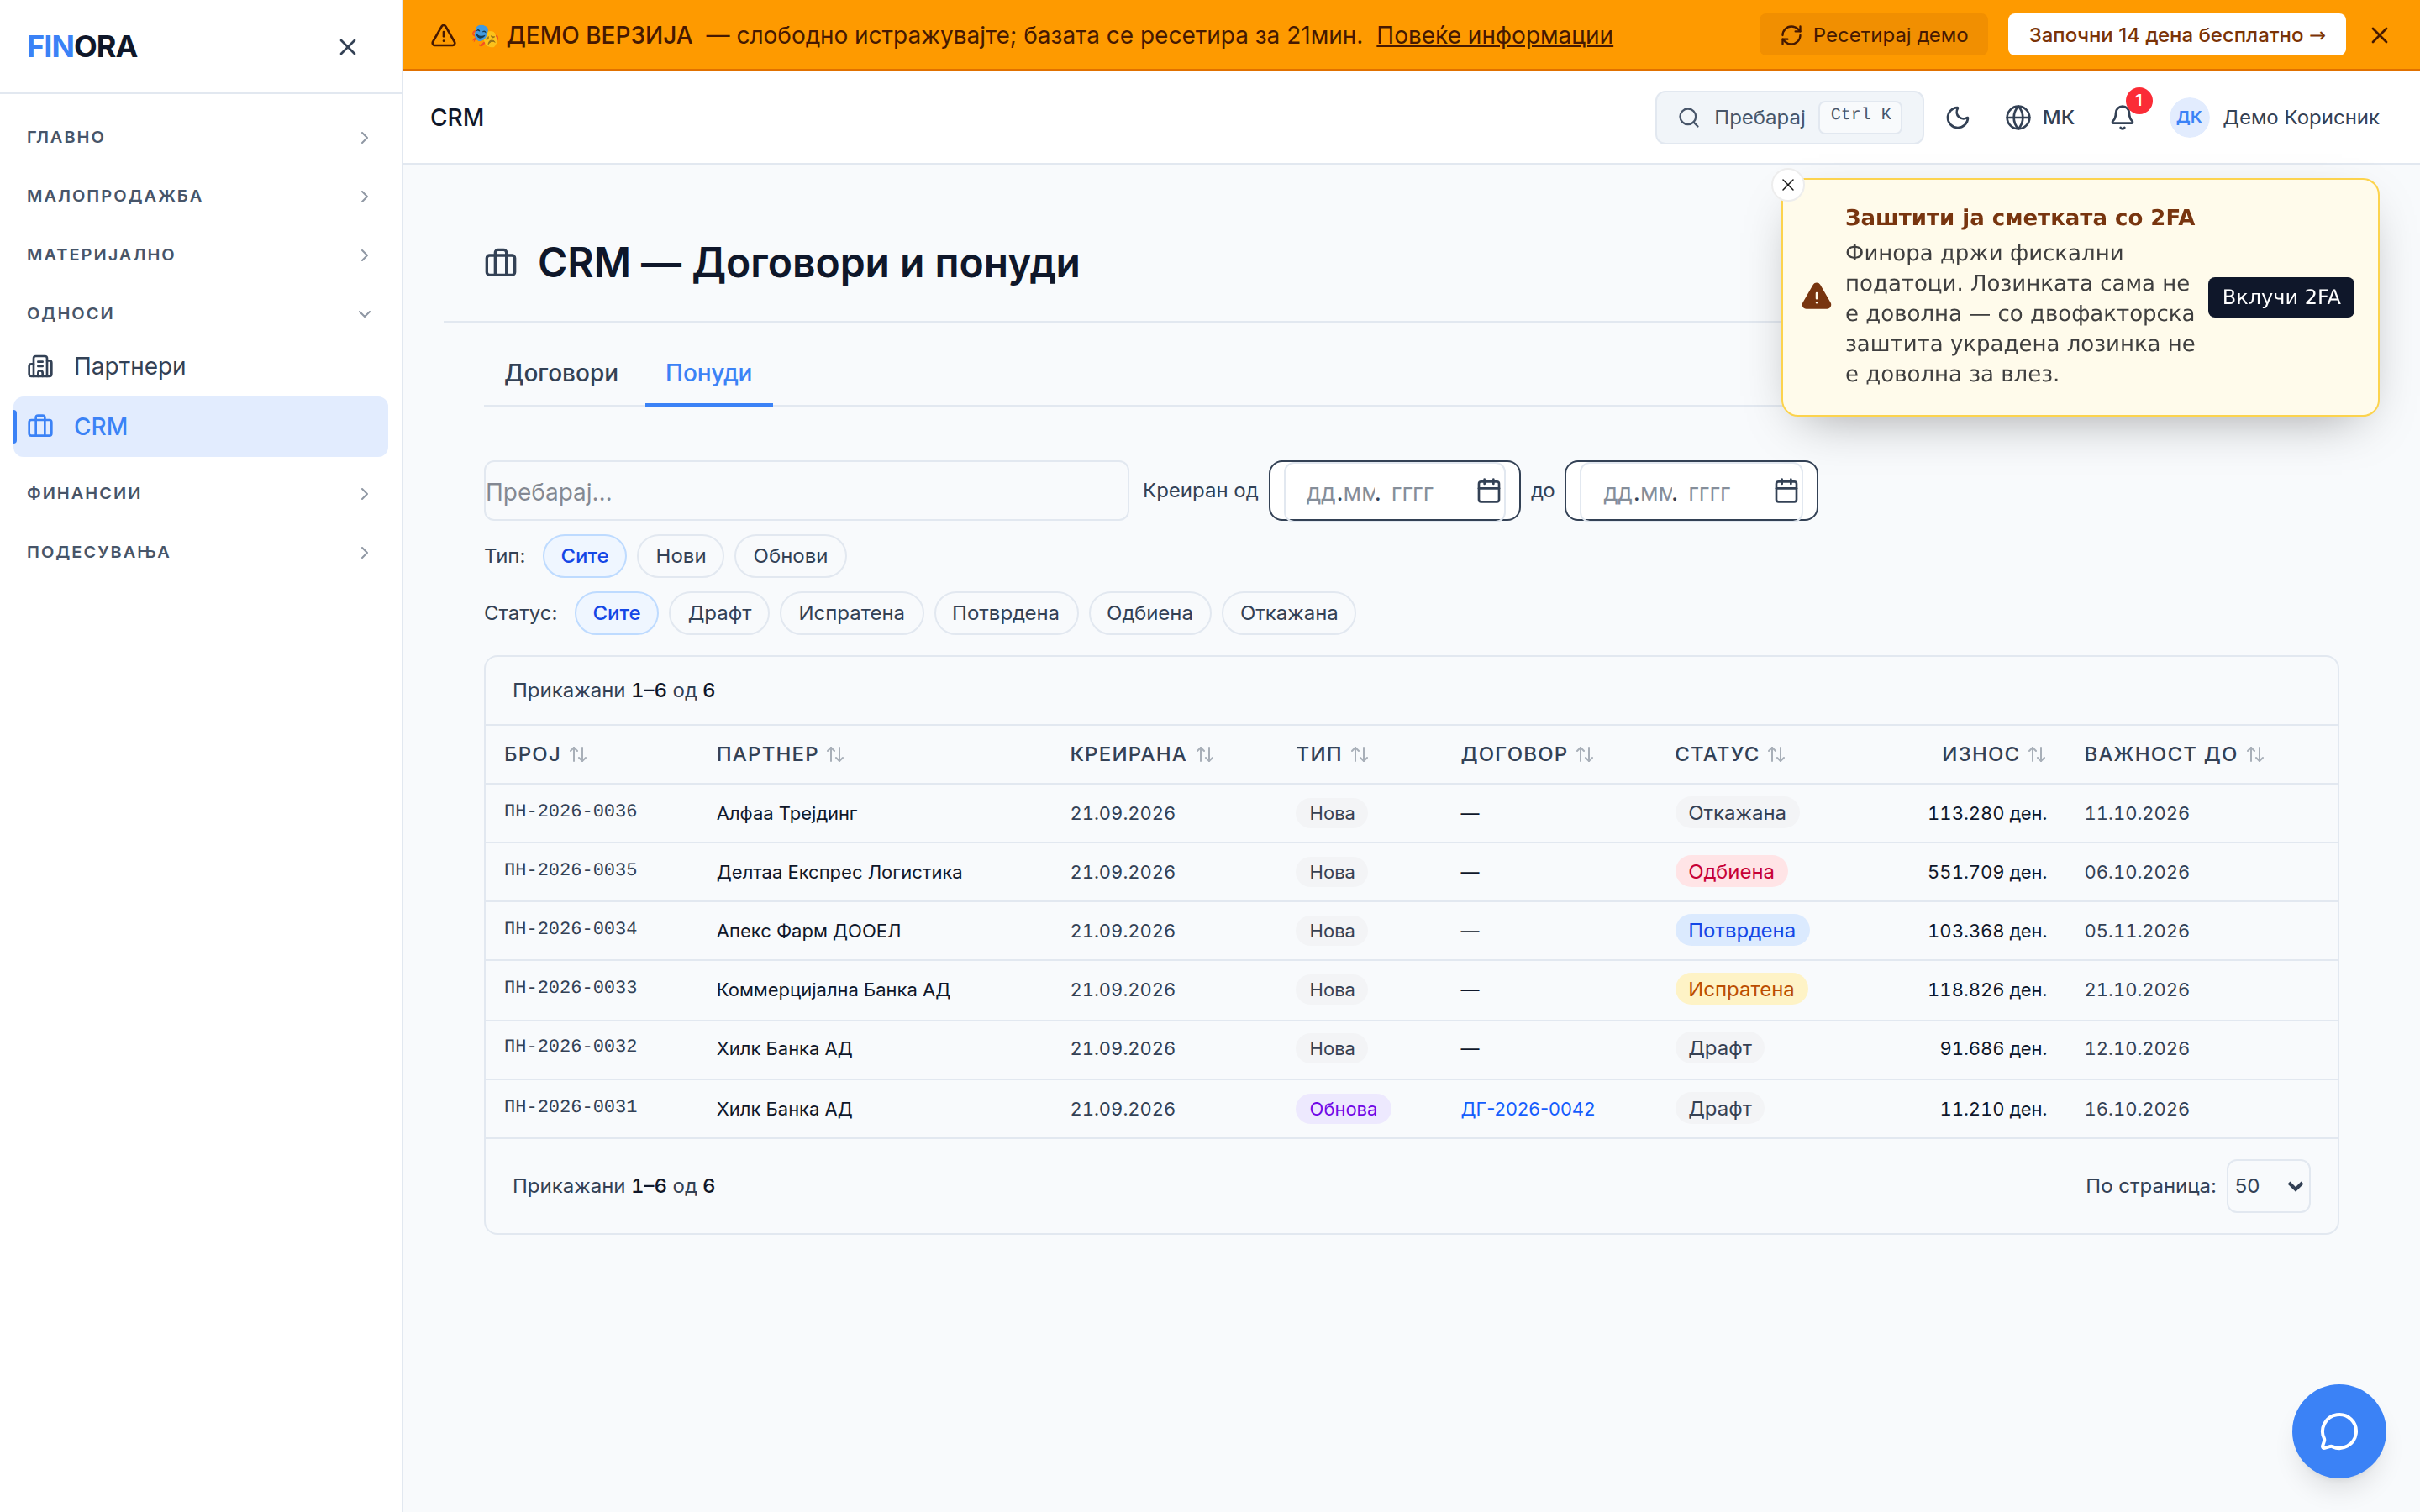Open the ДК user avatar menu

[x=2188, y=118]
